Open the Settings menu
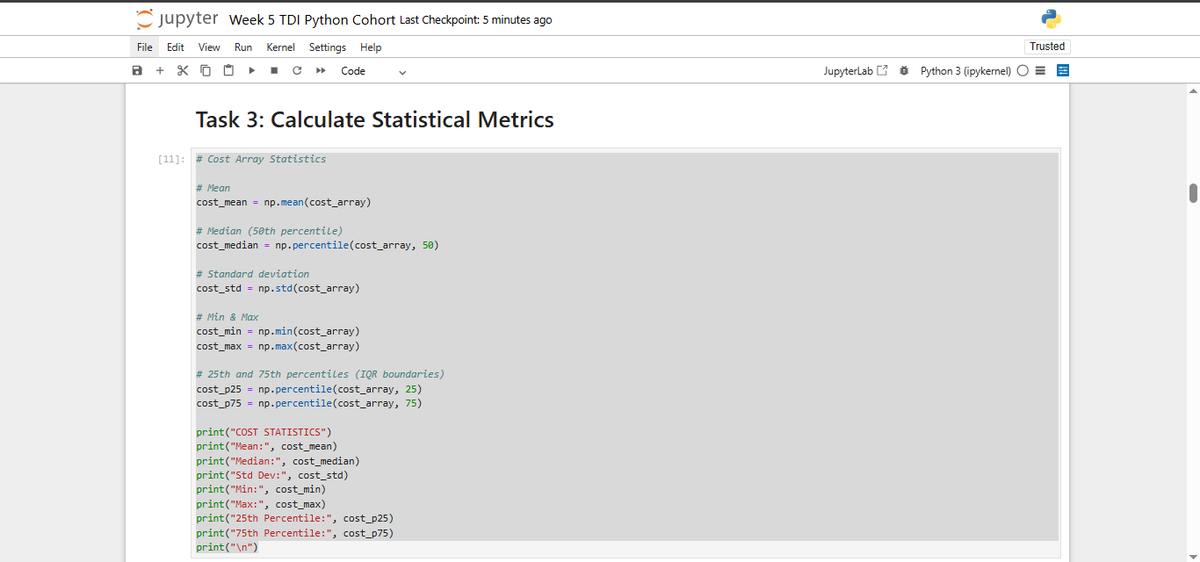The width and height of the screenshot is (1200, 562). (327, 47)
